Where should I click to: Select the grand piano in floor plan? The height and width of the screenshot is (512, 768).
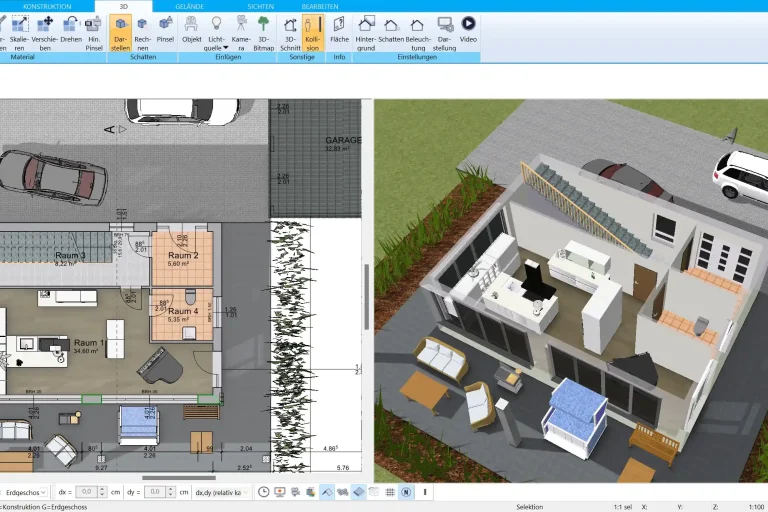pos(160,366)
